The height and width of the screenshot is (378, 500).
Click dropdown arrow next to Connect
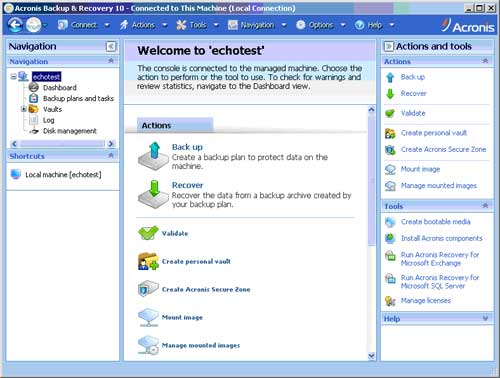[x=107, y=25]
